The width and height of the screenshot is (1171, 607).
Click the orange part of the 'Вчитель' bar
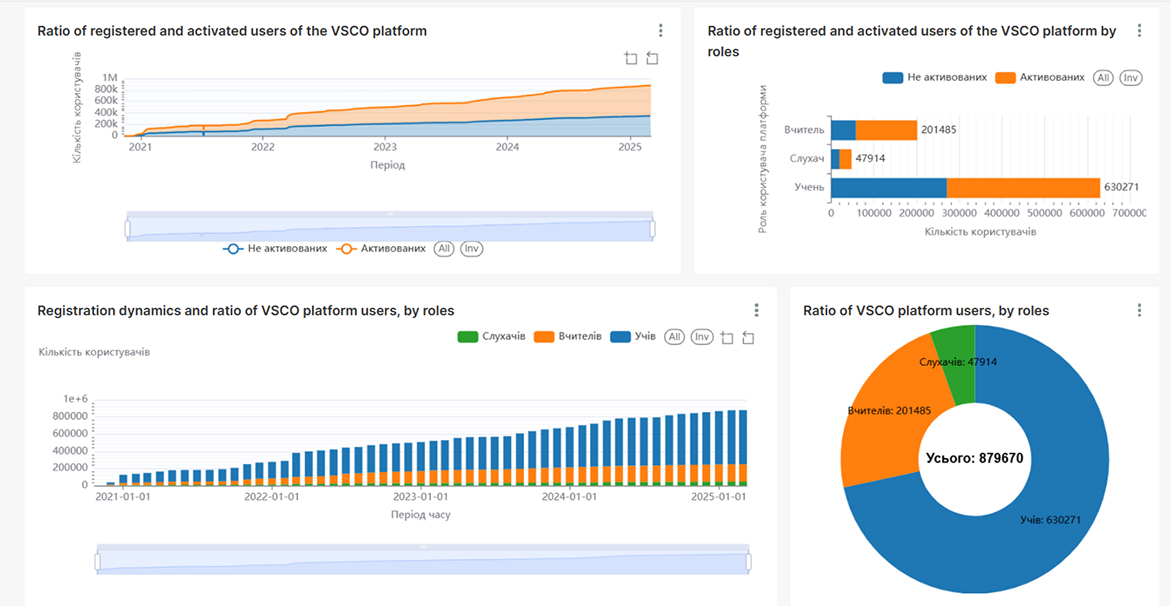[x=886, y=130]
